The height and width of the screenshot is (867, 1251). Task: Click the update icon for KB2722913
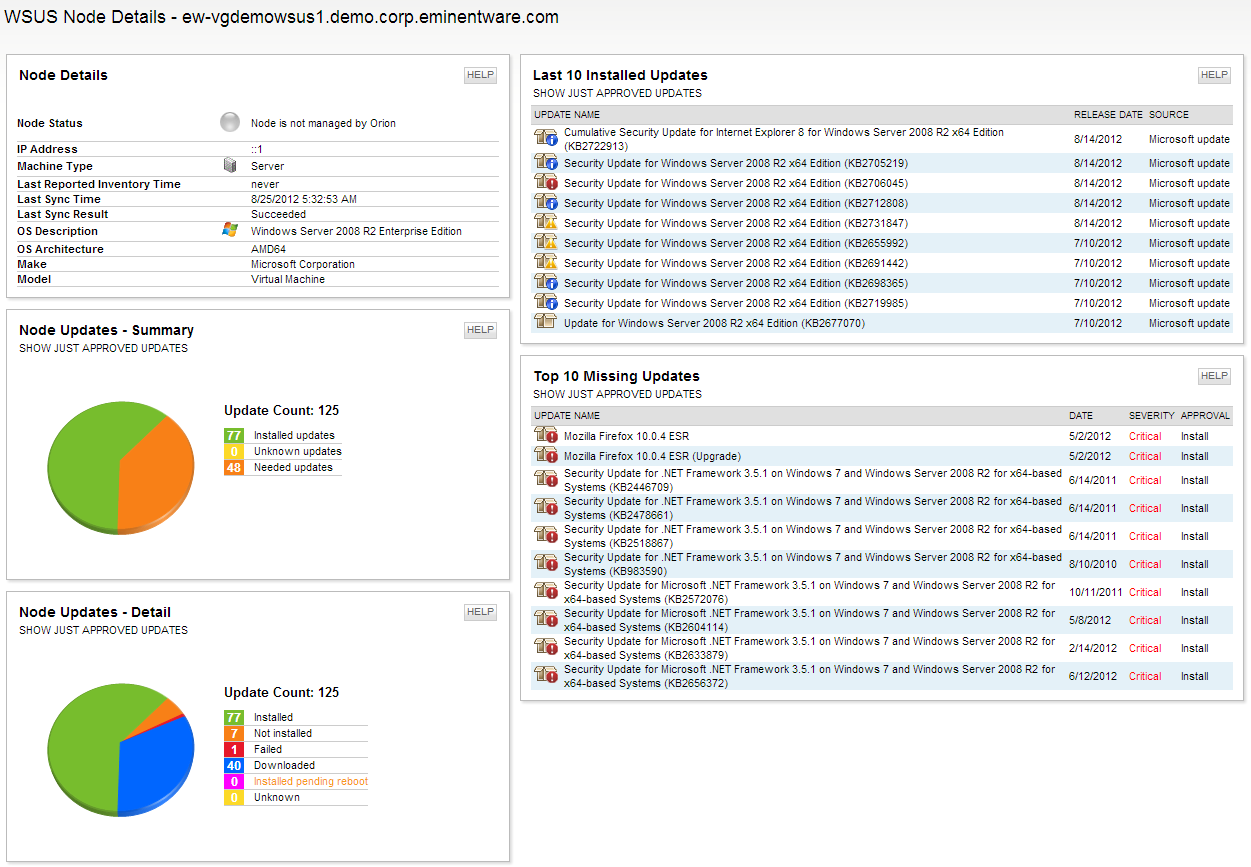click(x=545, y=139)
